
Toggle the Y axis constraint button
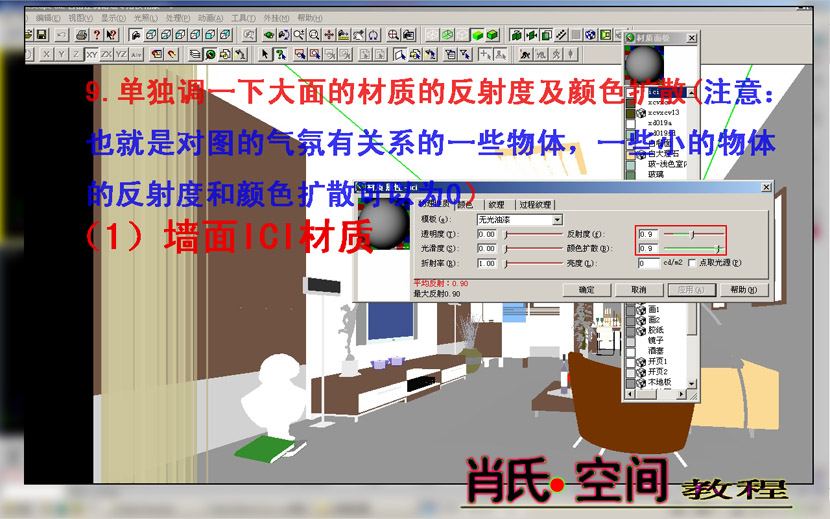click(x=61, y=54)
